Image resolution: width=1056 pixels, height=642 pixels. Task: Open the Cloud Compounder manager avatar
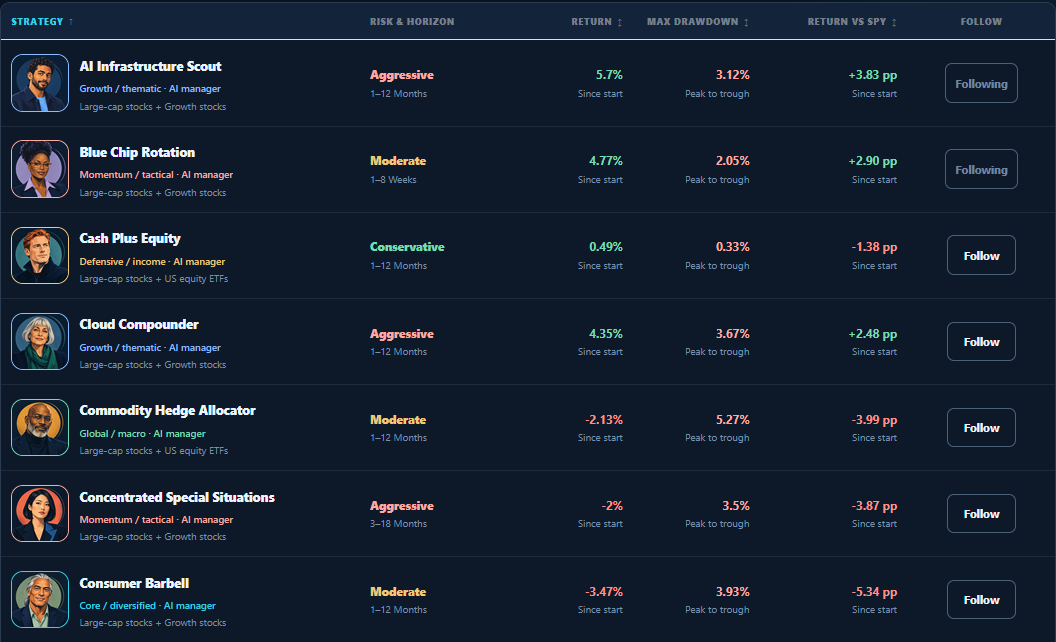40,342
